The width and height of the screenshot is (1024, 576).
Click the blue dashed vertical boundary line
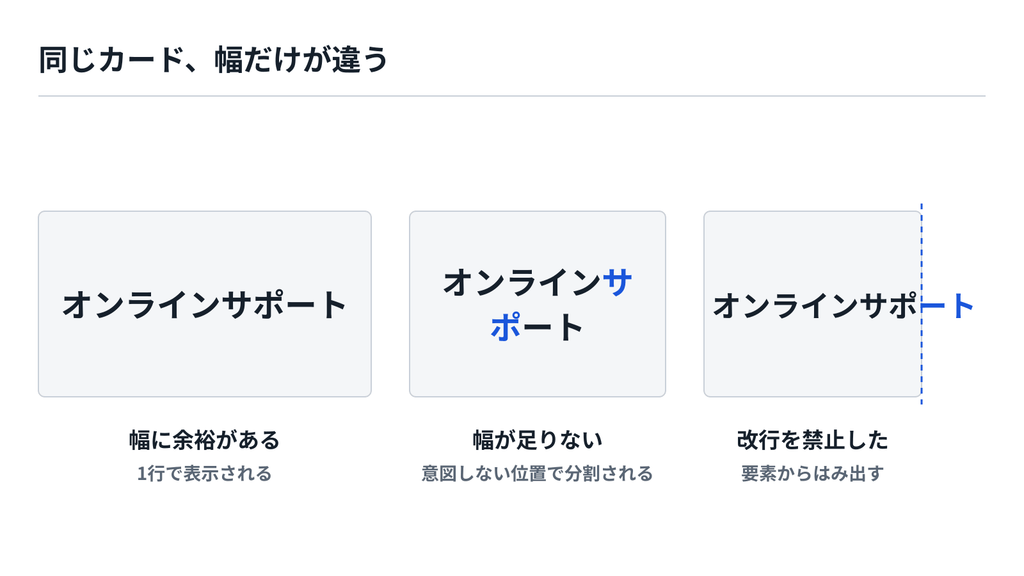click(921, 304)
